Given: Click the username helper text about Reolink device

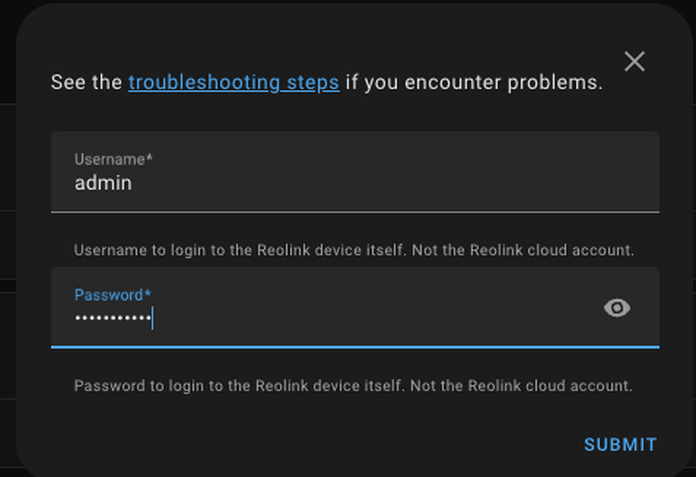Looking at the screenshot, I should point(354,250).
